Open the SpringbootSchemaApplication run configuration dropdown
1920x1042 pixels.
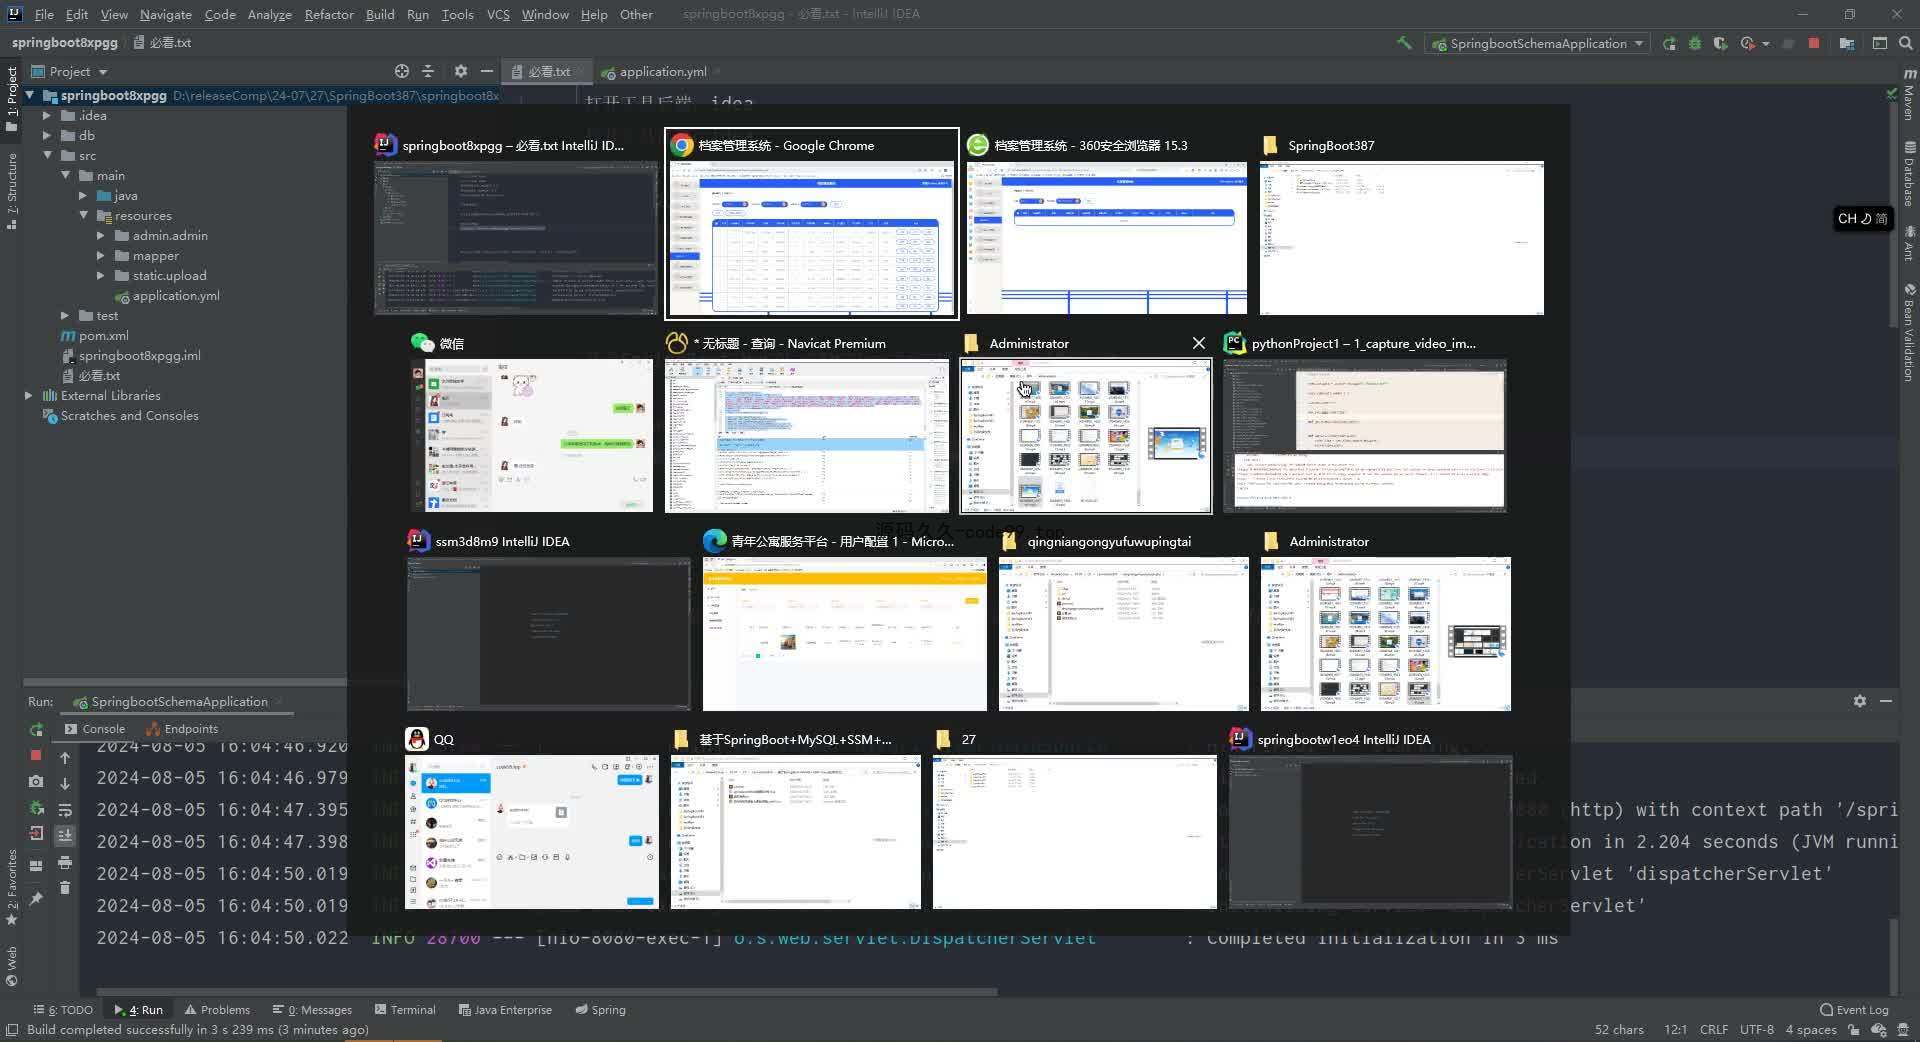pos(1537,43)
